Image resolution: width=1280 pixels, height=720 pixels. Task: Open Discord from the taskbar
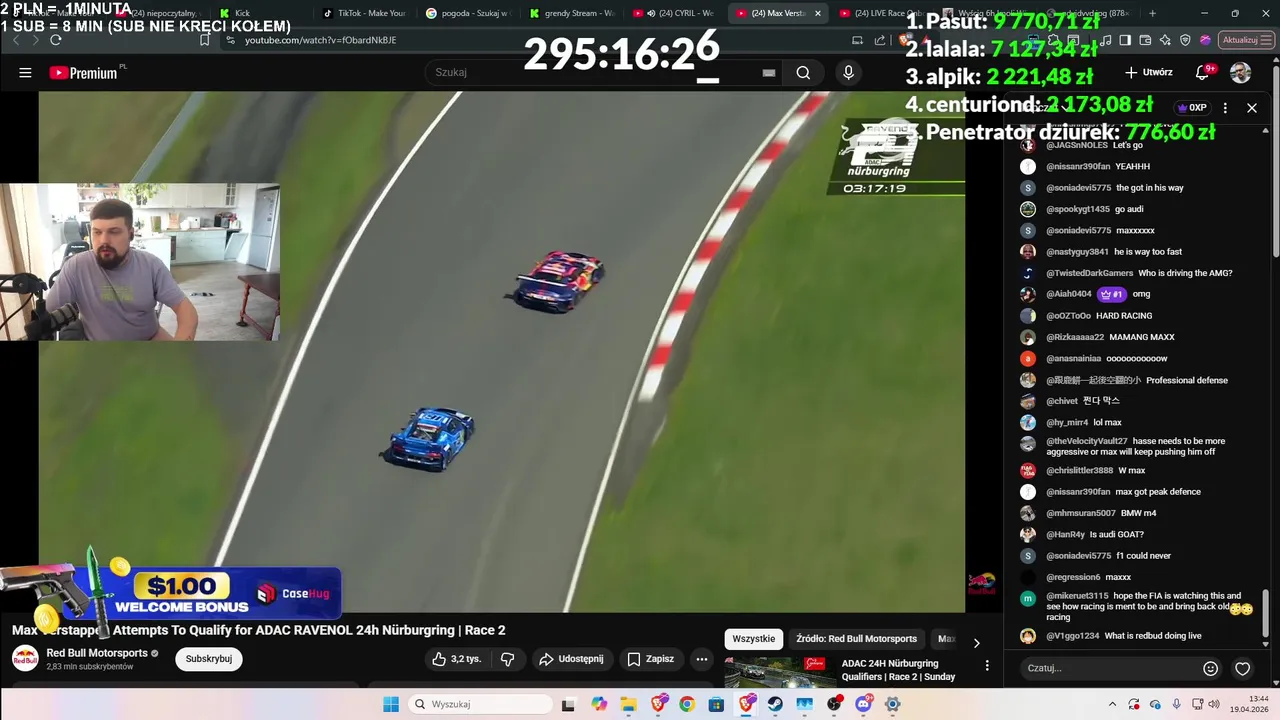coord(864,704)
